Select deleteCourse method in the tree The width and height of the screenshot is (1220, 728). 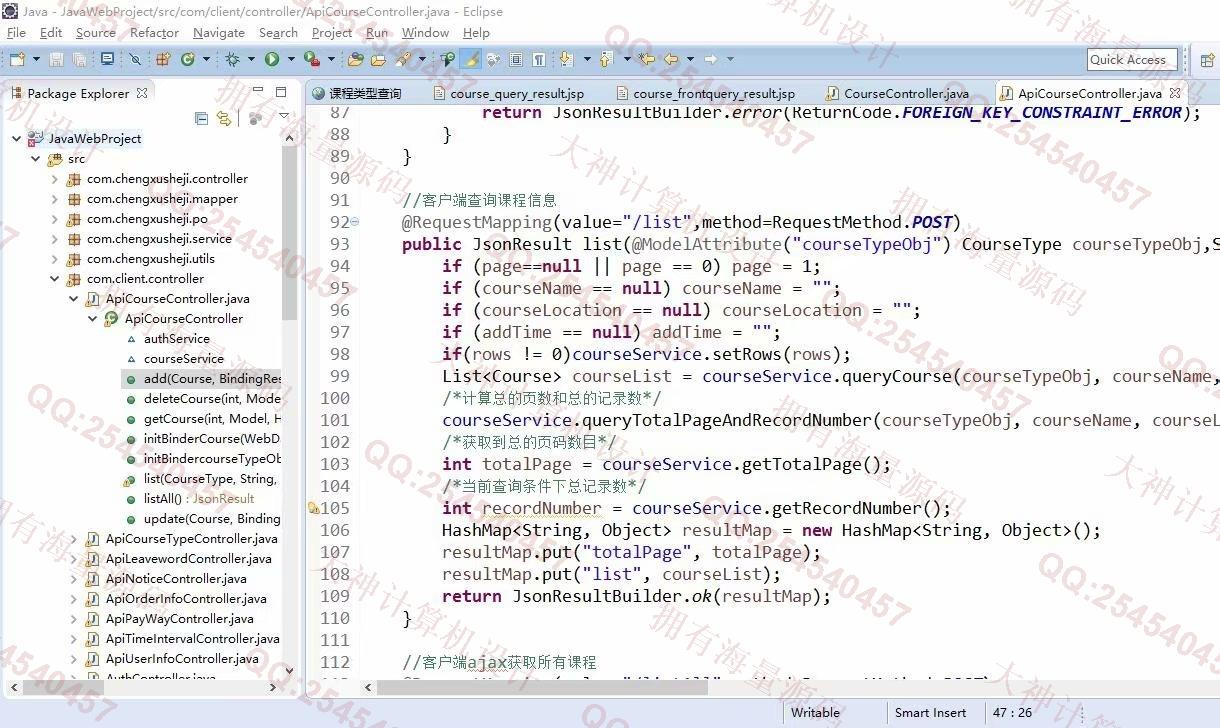coord(202,399)
